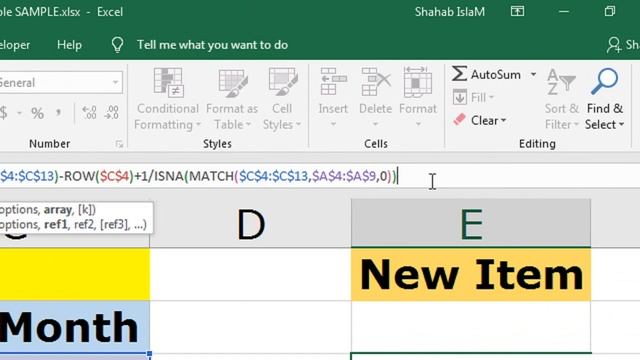Click Format as Table icon
Viewport: 640px width, 360px height.
point(233,83)
